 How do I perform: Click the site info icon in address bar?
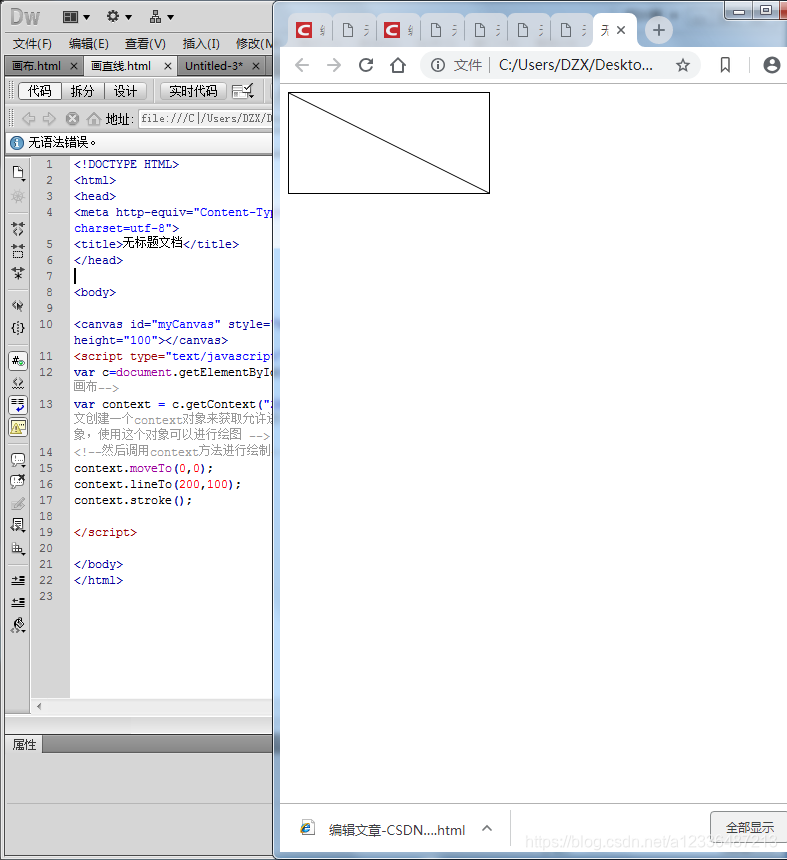(x=438, y=65)
